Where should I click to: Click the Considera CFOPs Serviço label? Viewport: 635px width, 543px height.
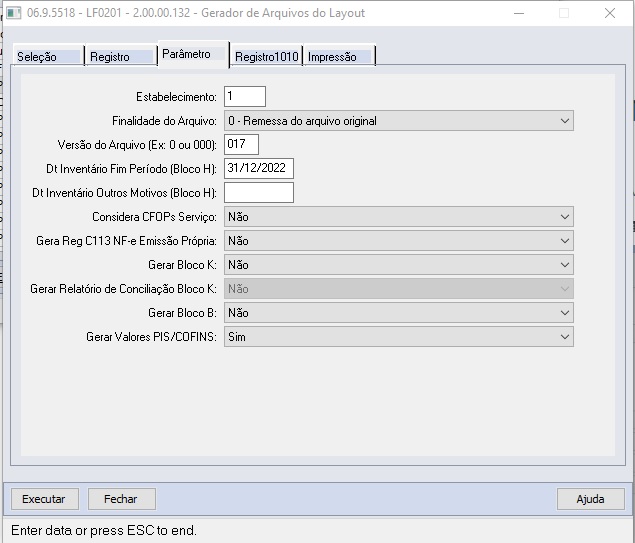coord(154,217)
